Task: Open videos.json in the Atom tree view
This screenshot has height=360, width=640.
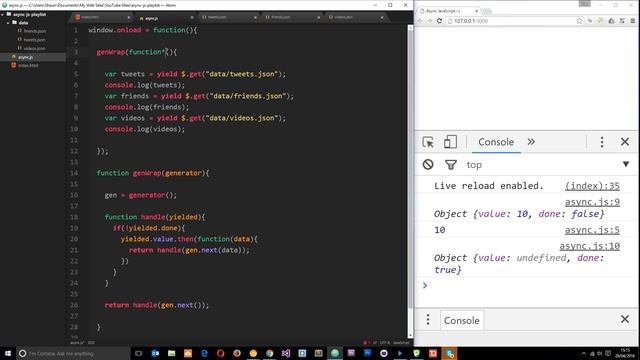Action: pos(34,48)
